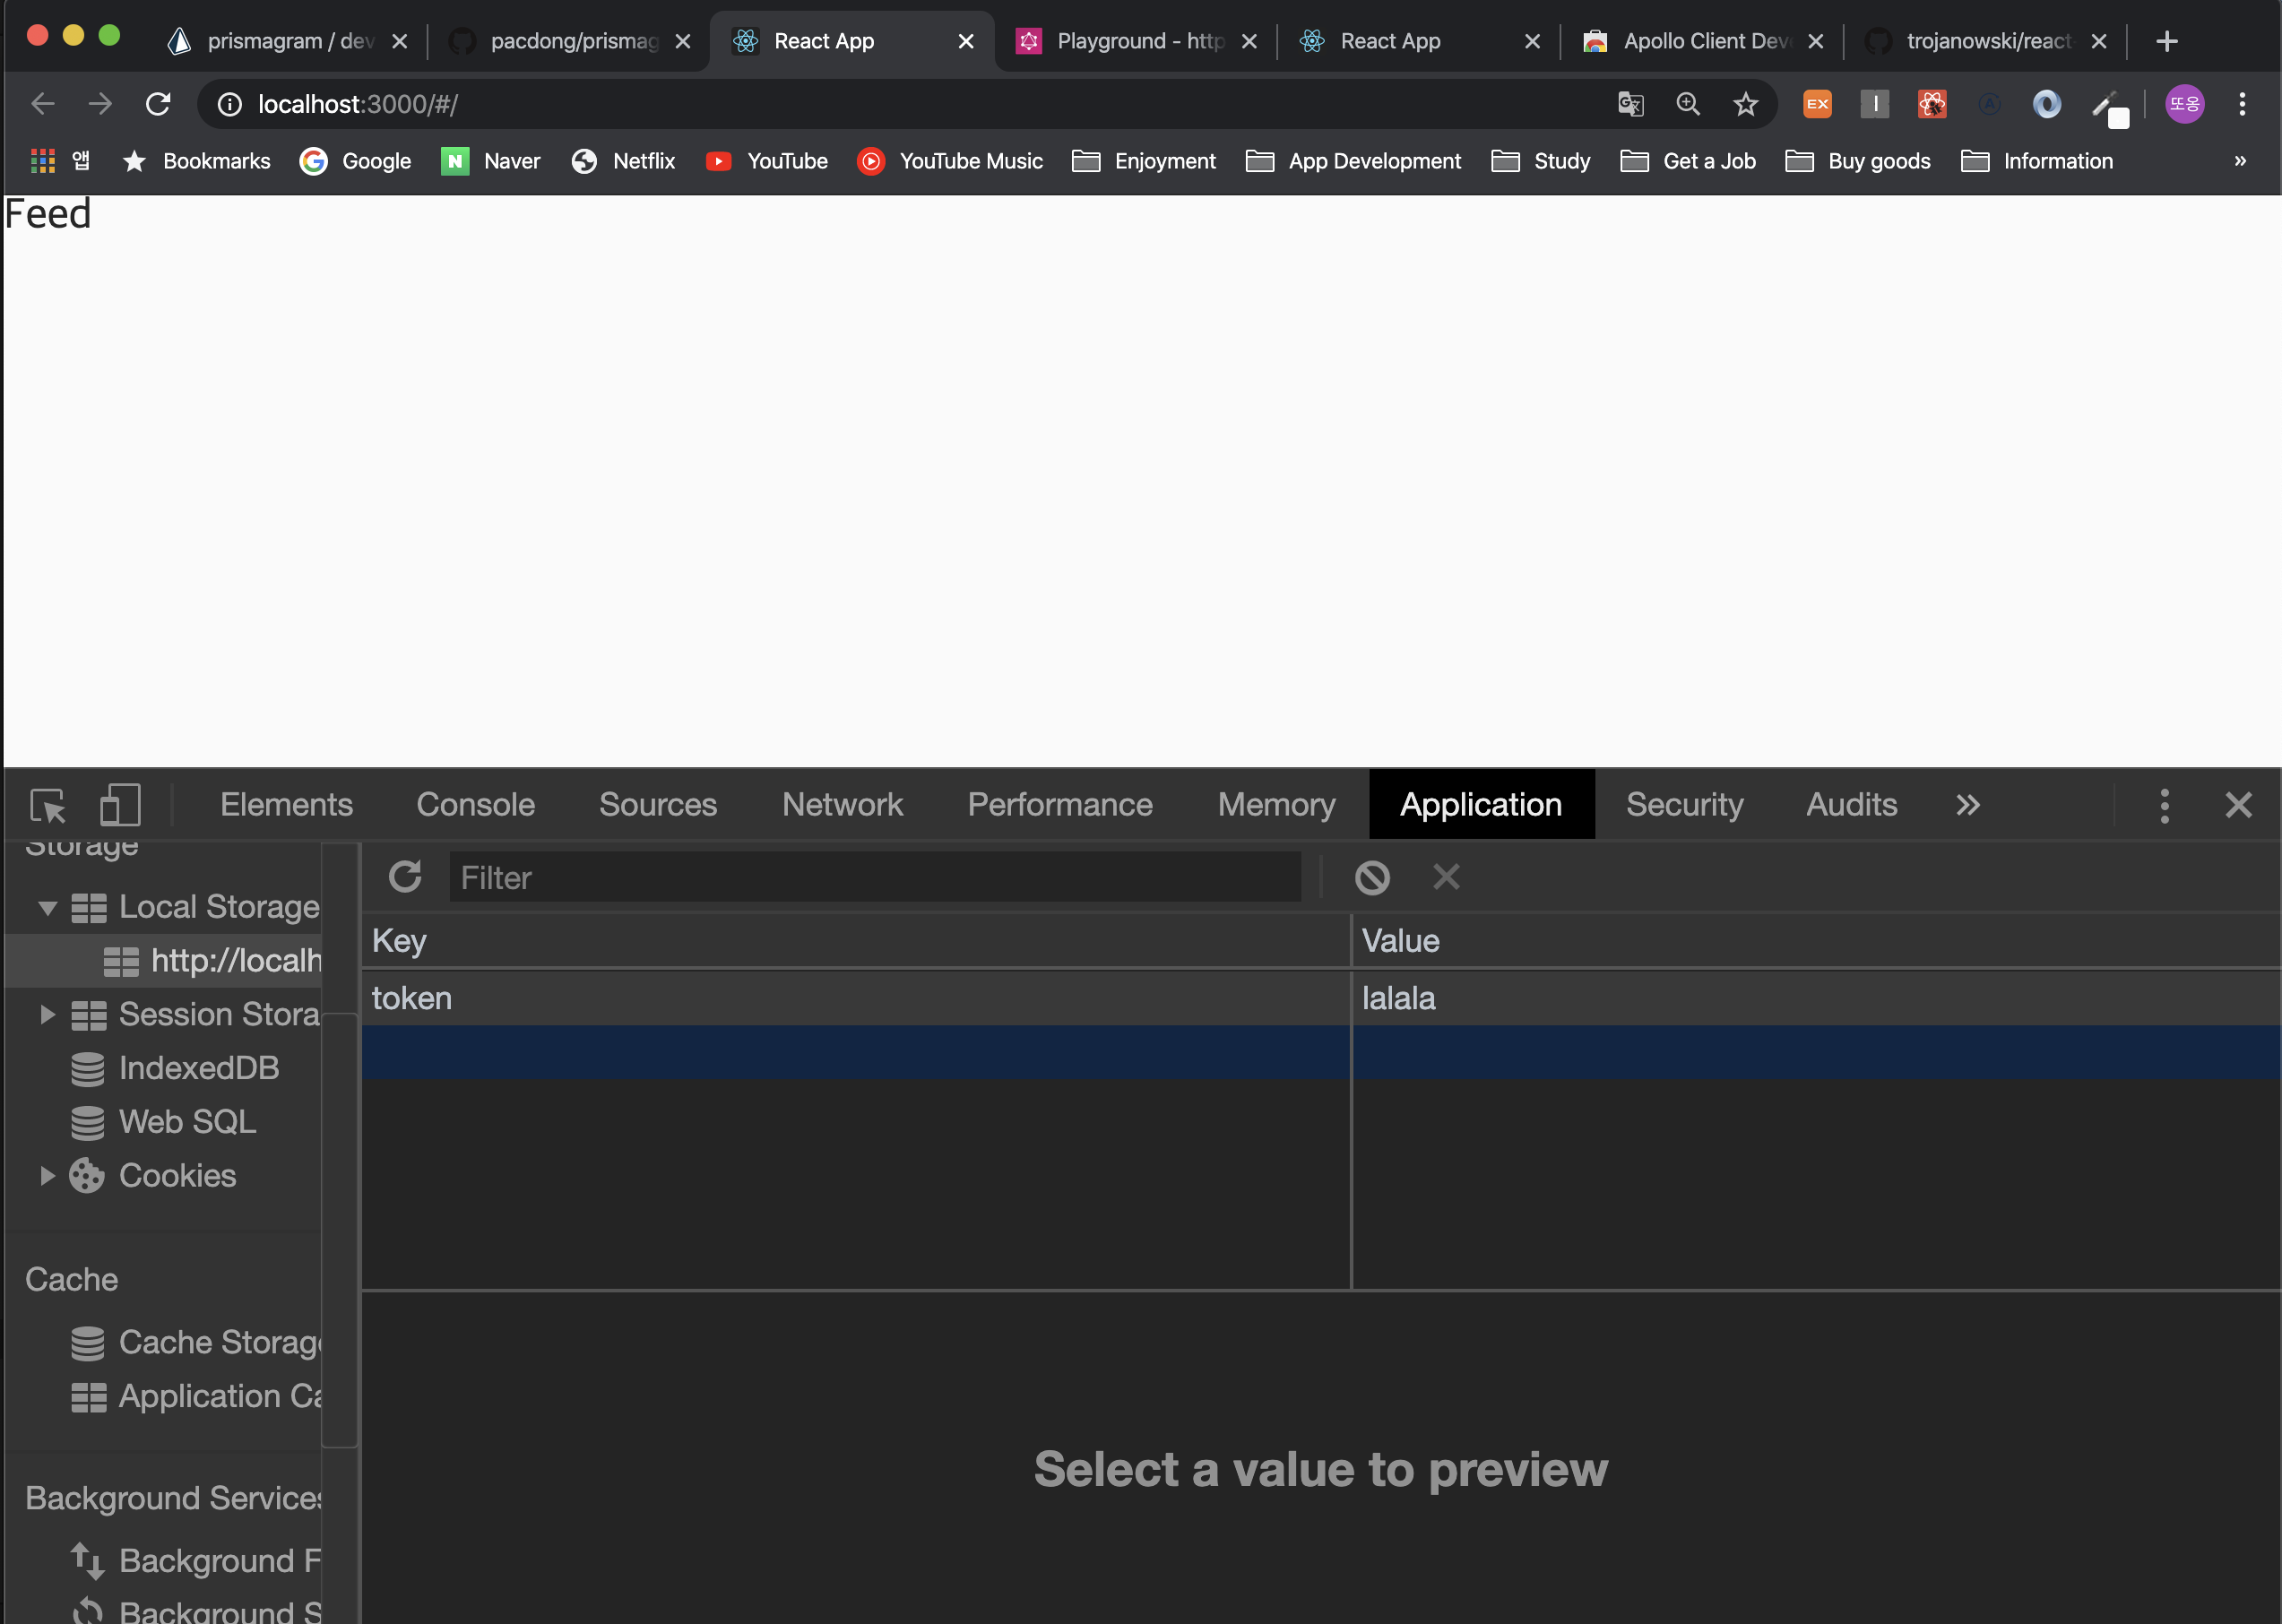Open the gray I extension icon
The width and height of the screenshot is (2282, 1624).
1874,104
